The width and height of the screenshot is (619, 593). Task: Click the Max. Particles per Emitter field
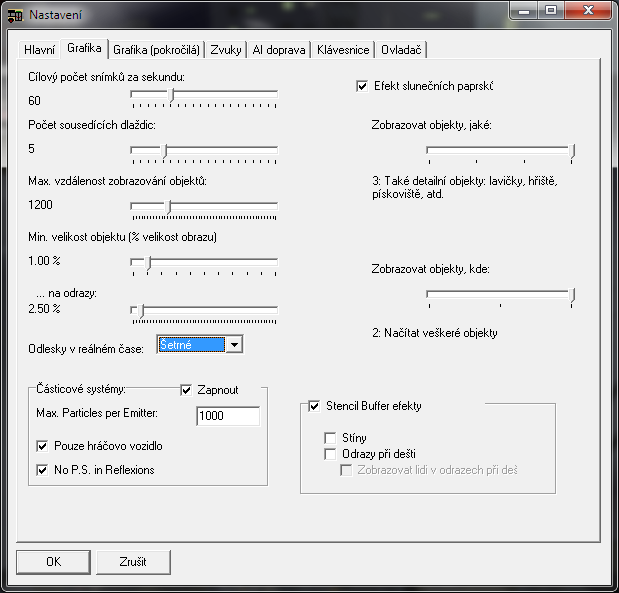[x=227, y=416]
